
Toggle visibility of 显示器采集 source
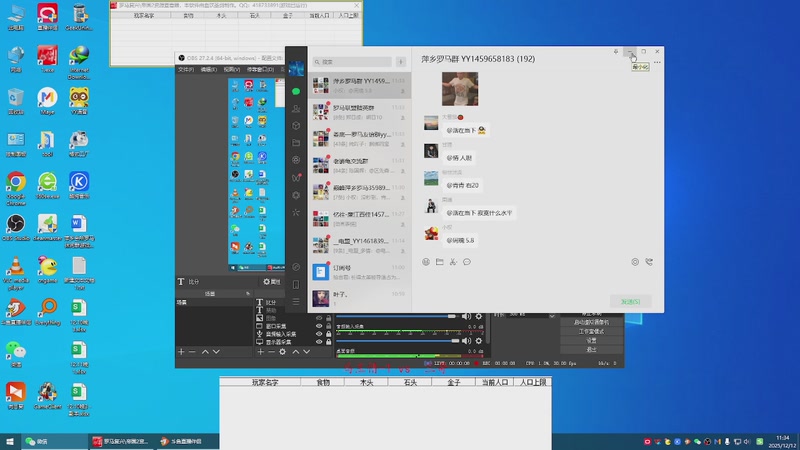tap(319, 341)
